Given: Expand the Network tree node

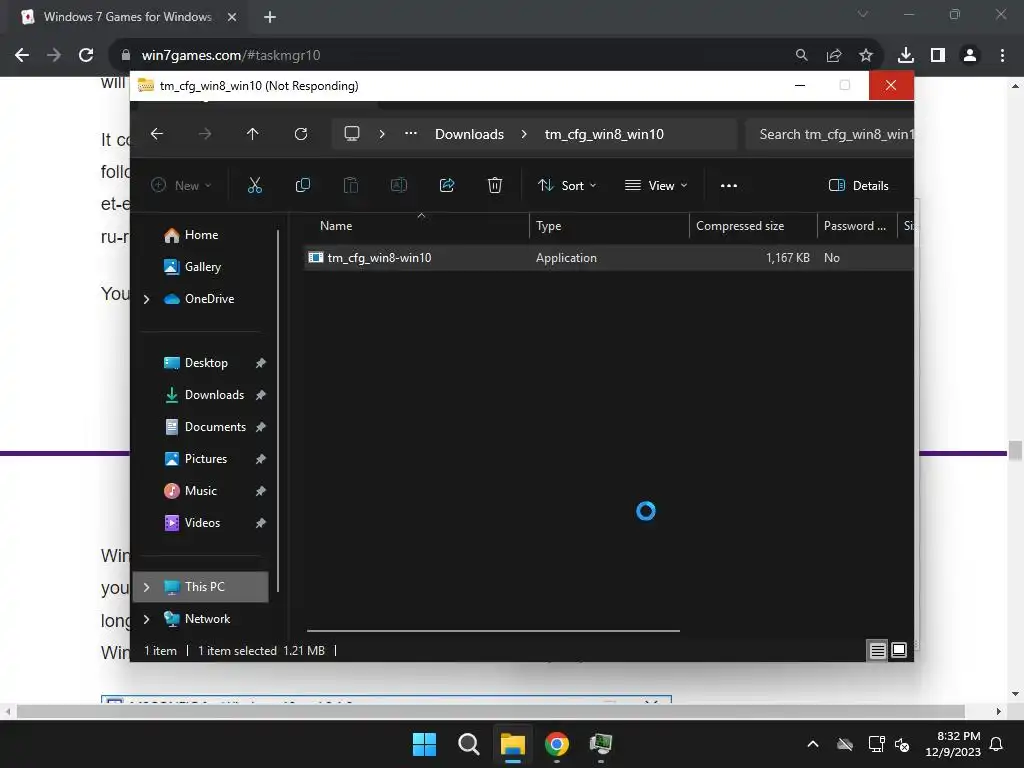Looking at the screenshot, I should [146, 619].
